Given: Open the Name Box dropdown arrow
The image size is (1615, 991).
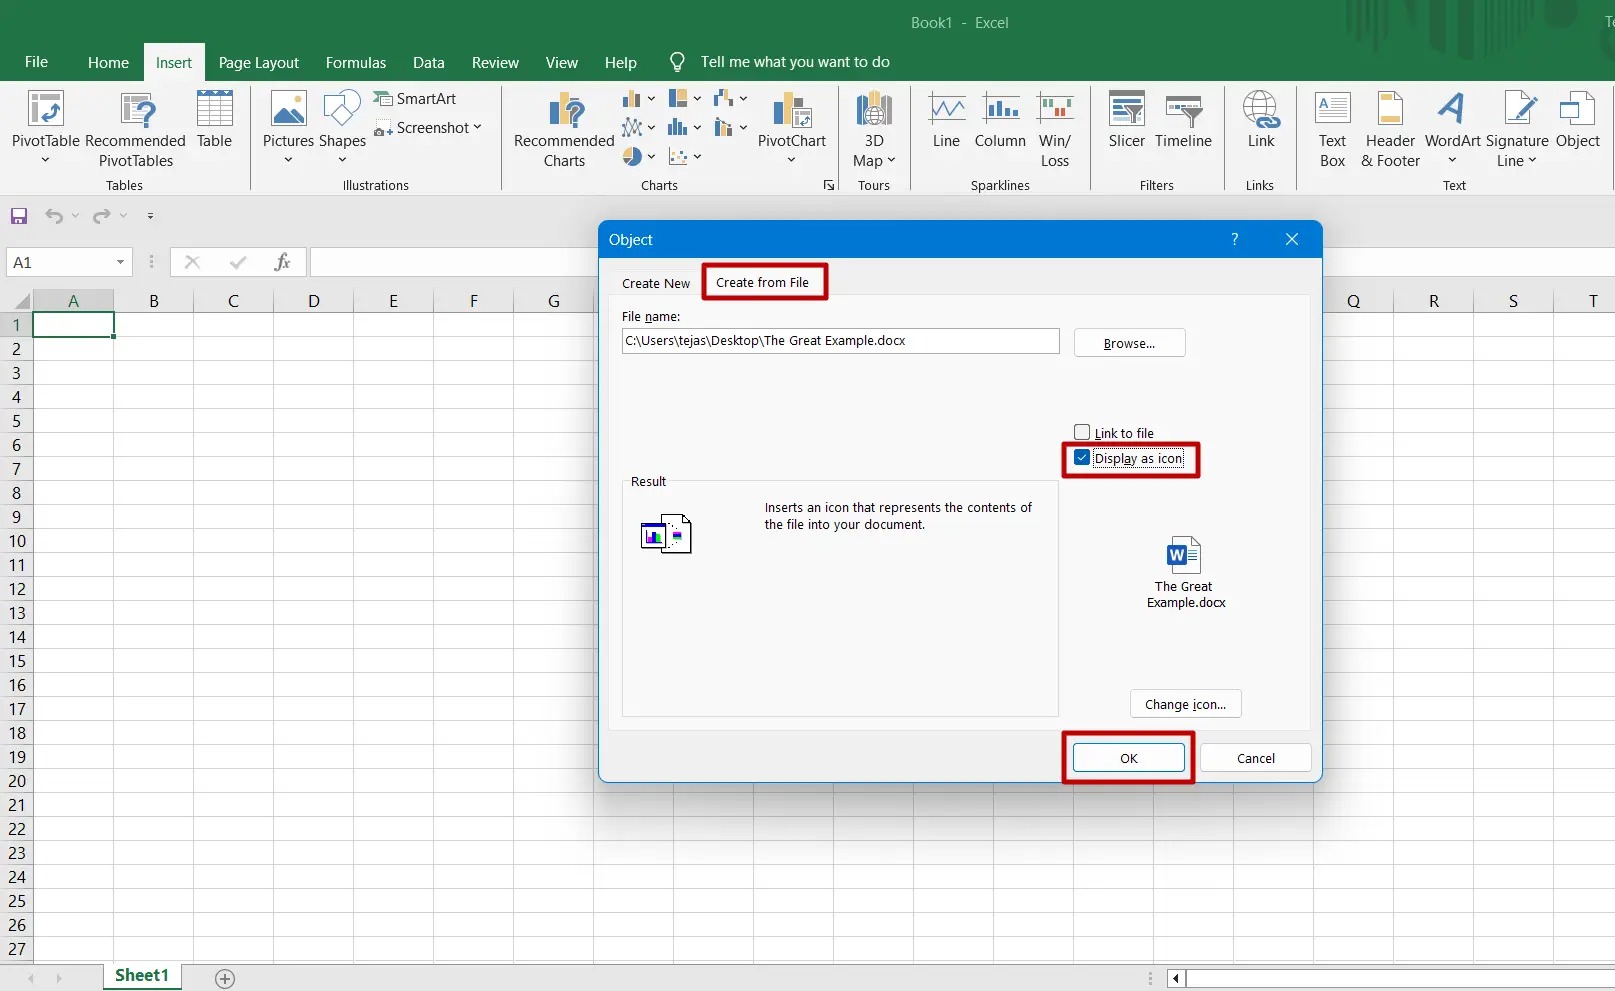Looking at the screenshot, I should (120, 262).
